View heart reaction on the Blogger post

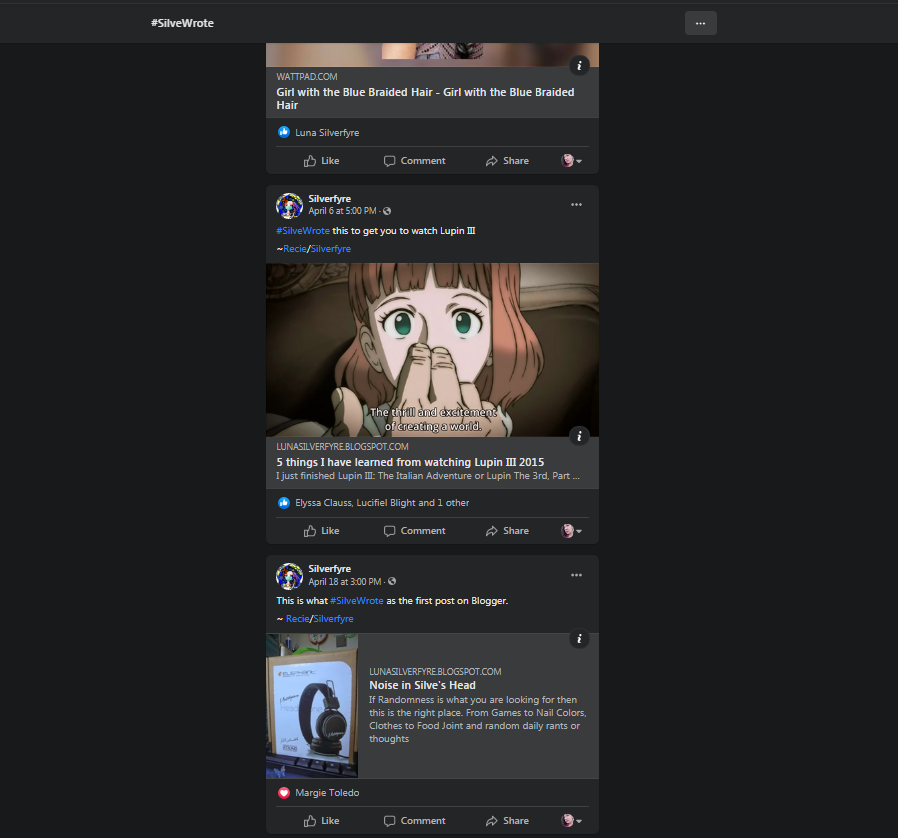(x=283, y=793)
